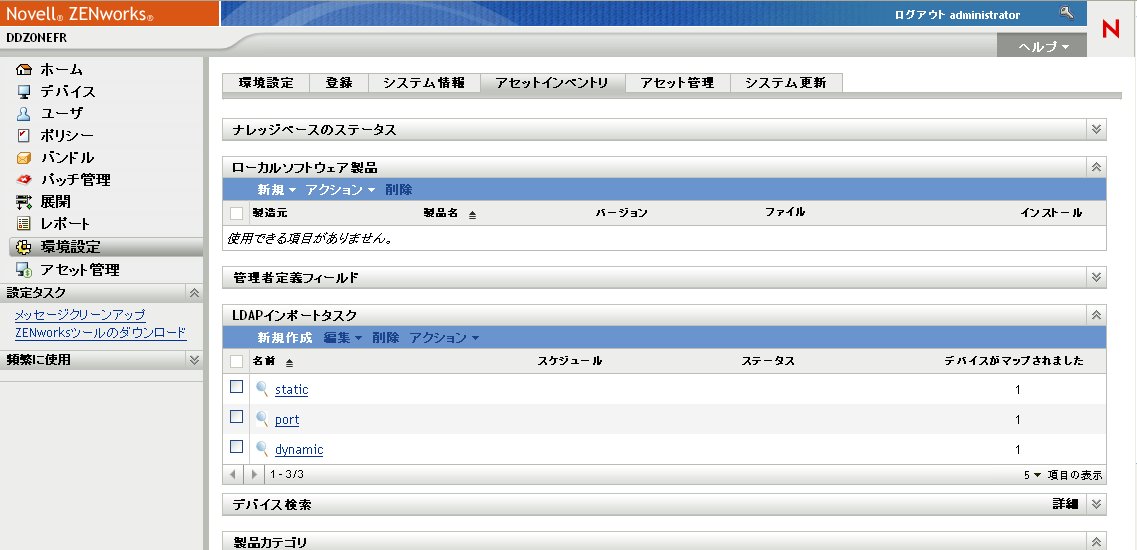Open the static LDAP task link
The height and width of the screenshot is (550, 1137).
click(x=292, y=390)
